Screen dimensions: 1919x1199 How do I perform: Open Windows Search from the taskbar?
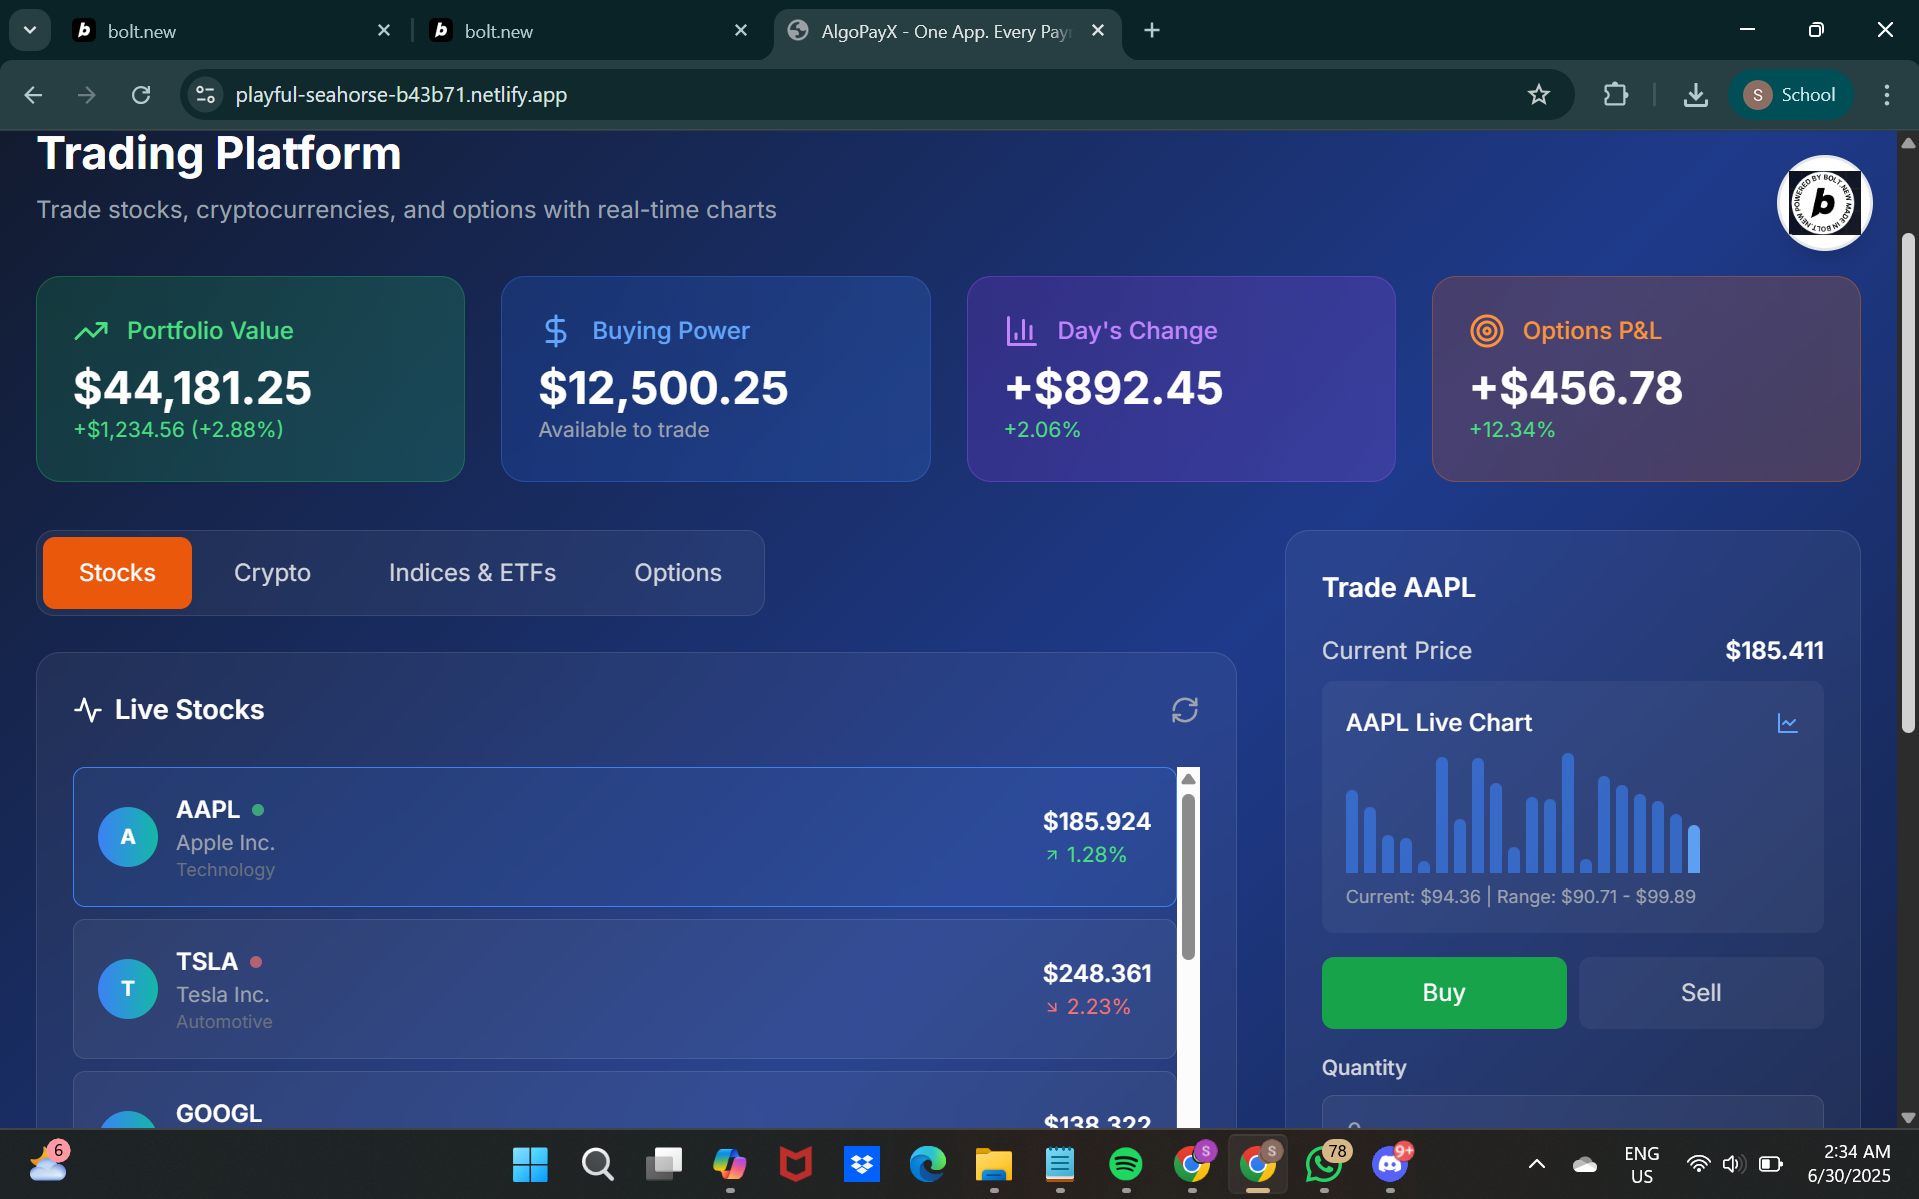pyautogui.click(x=597, y=1164)
